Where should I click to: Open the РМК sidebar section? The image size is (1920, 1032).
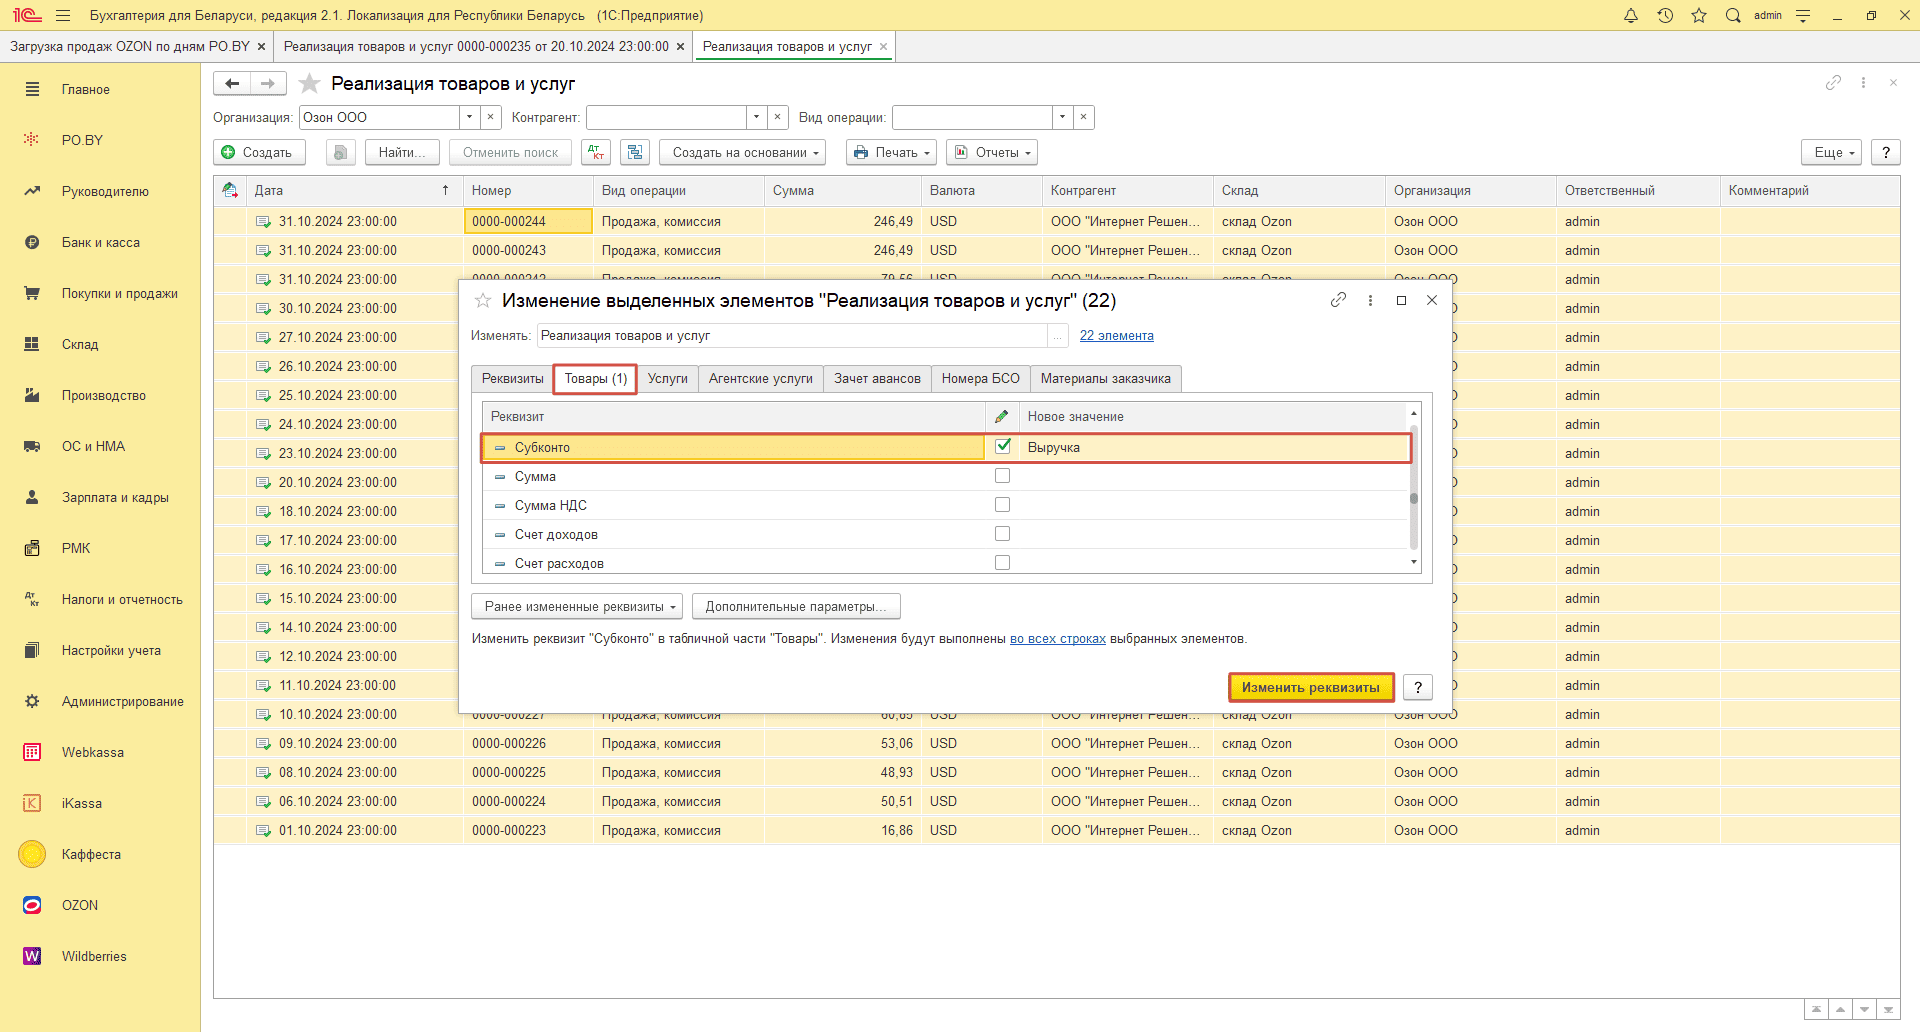(76, 549)
